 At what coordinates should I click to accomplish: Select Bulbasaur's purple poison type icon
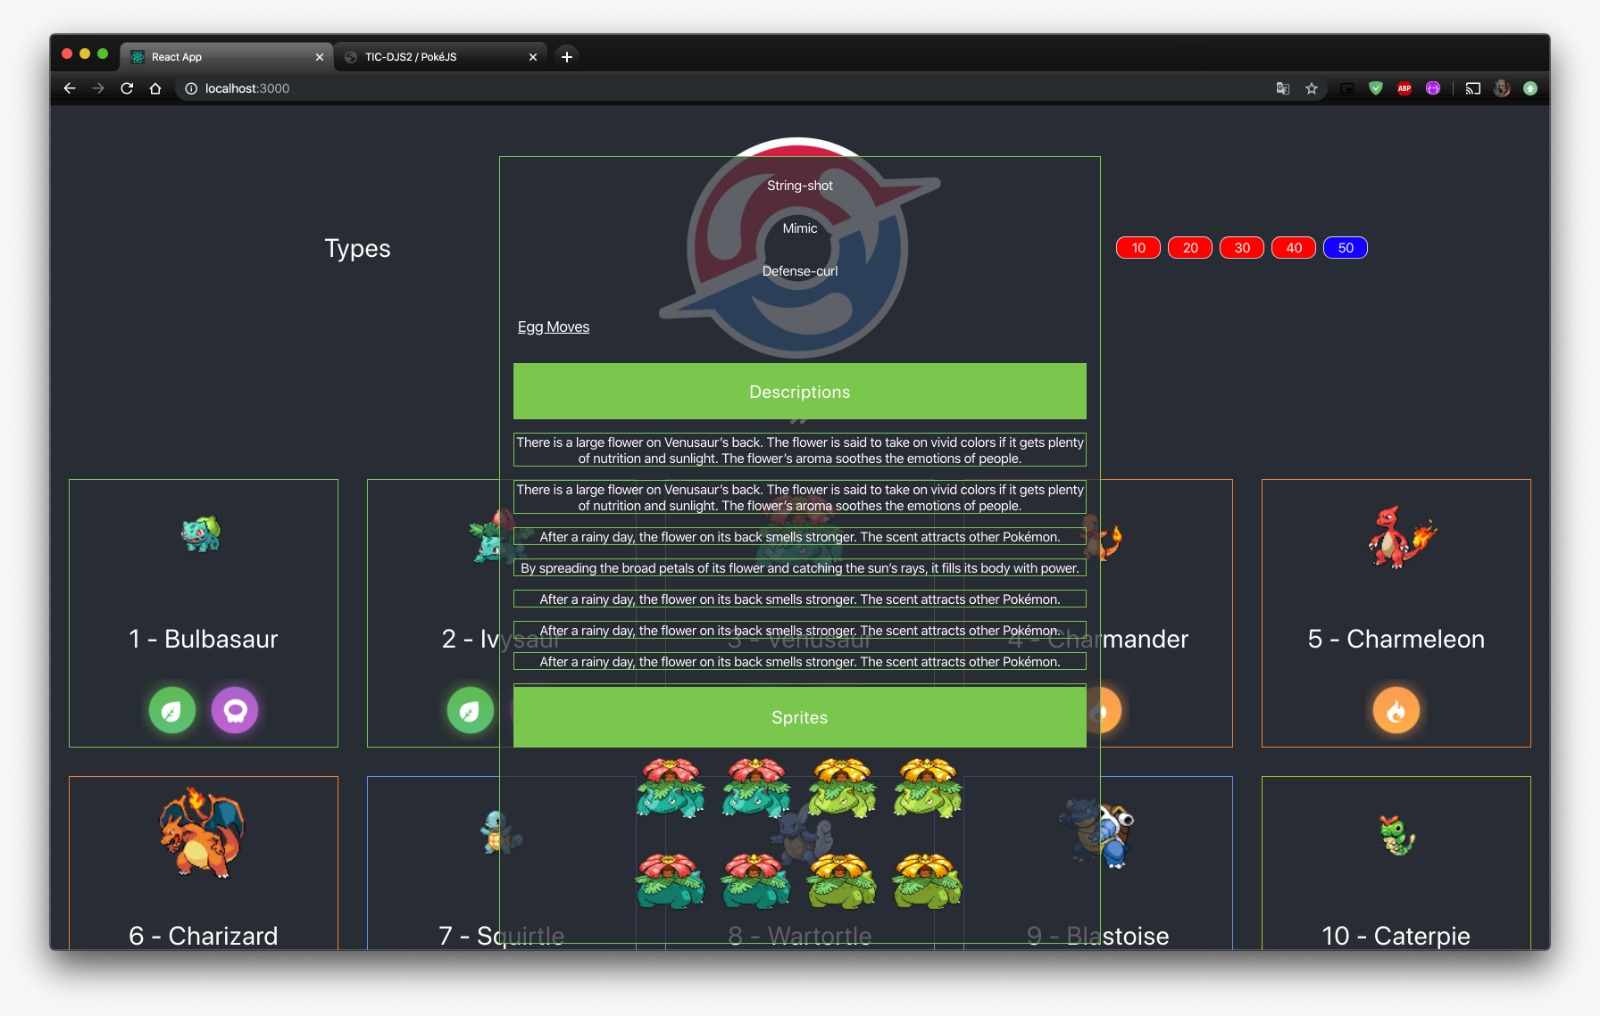235,711
